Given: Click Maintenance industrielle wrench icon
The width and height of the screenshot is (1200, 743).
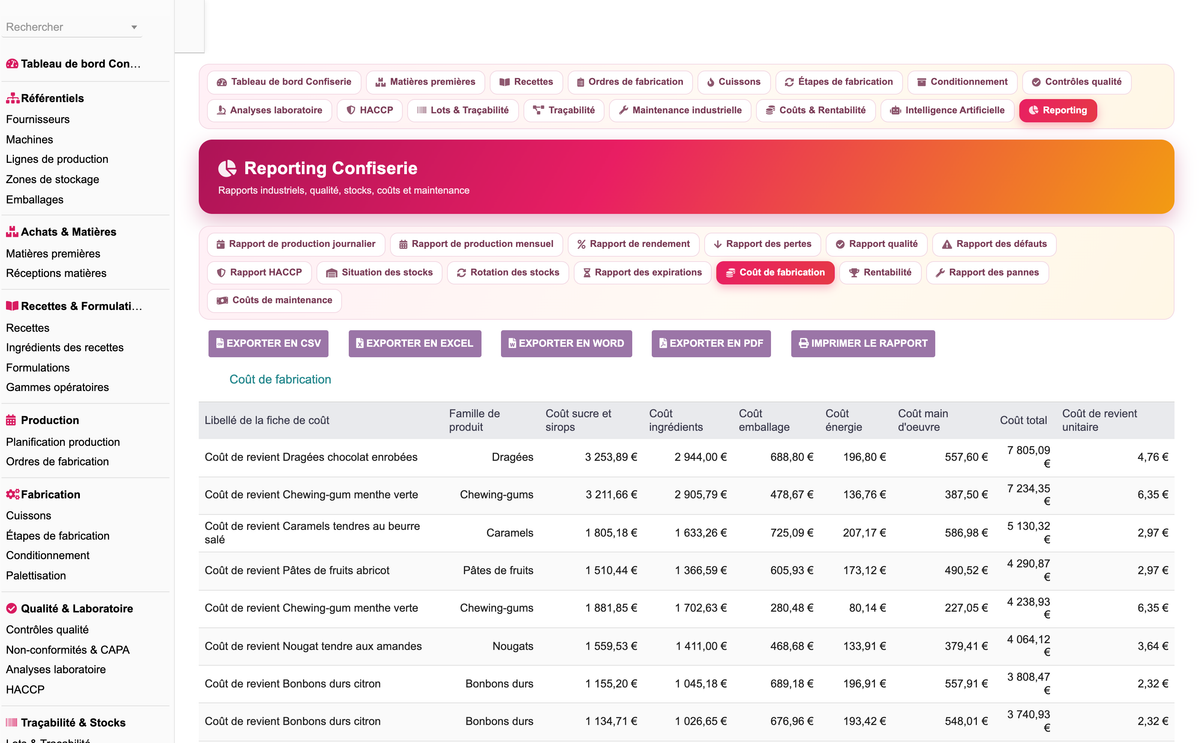Looking at the screenshot, I should click(x=623, y=110).
